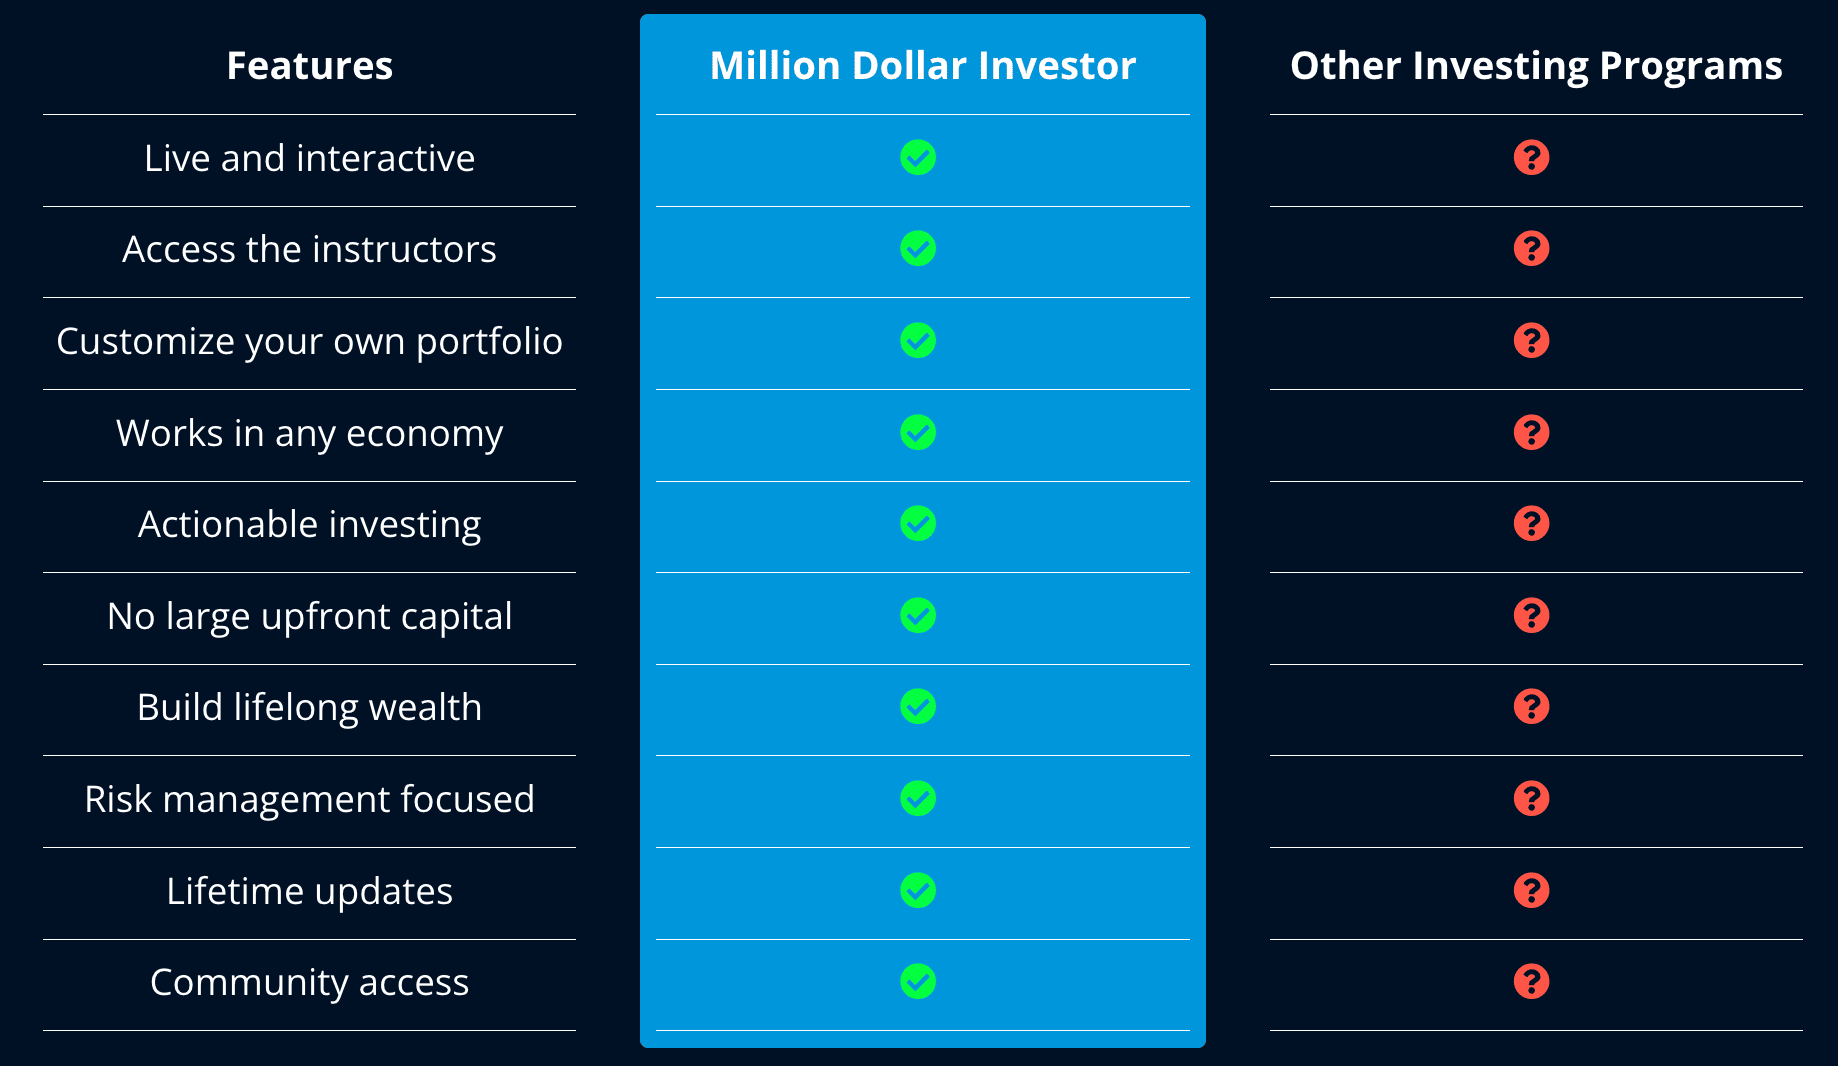1838x1066 pixels.
Task: Click the Lifetime updates feature label
Action: 309,892
